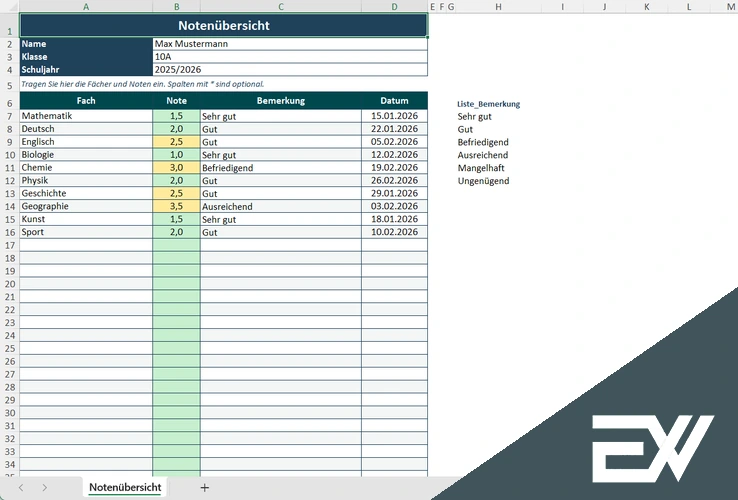Select column K header
The height and width of the screenshot is (500, 738).
[x=647, y=7]
